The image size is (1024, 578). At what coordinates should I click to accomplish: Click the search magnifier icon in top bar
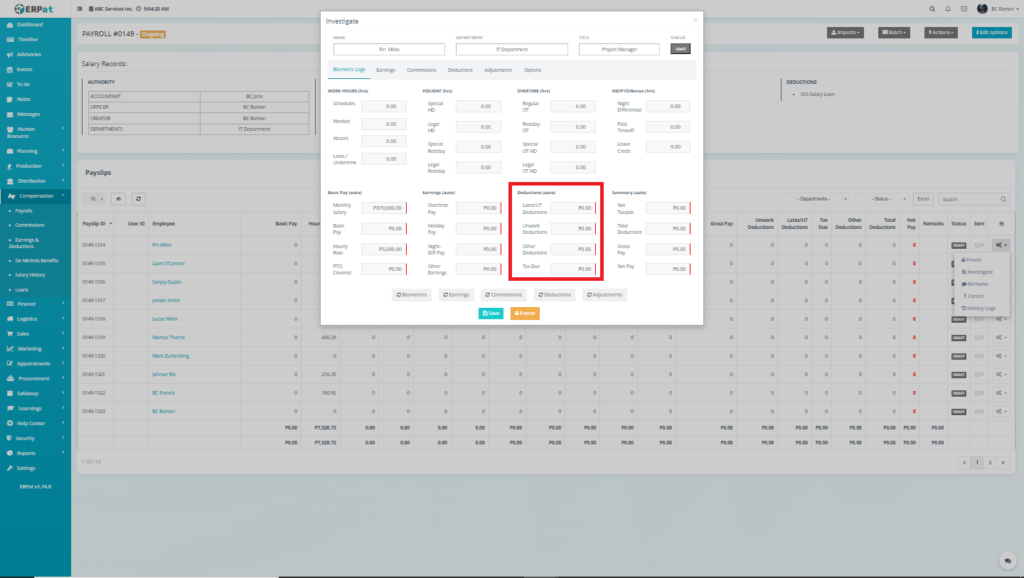(933, 8)
